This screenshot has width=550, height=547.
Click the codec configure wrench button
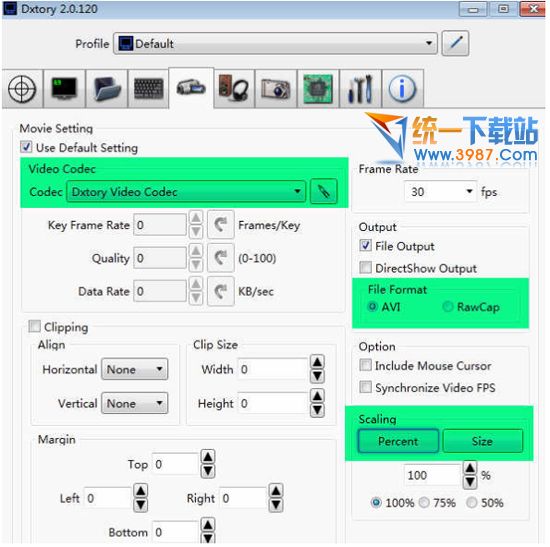pyautogui.click(x=324, y=192)
